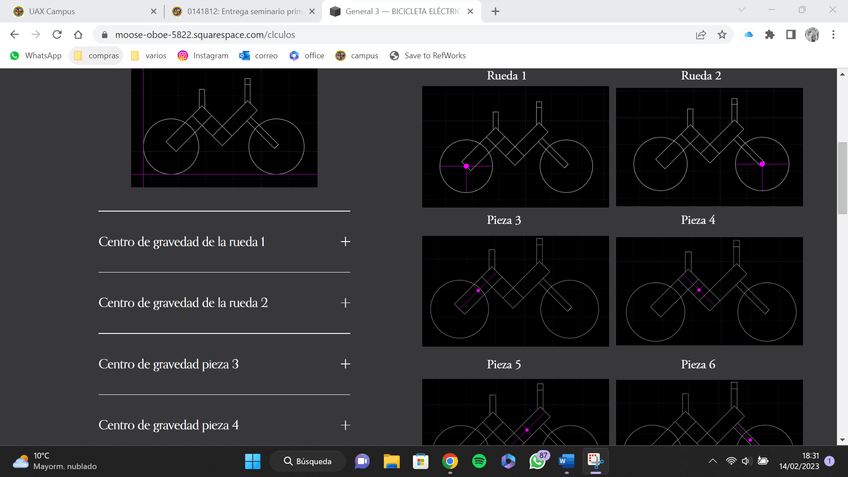Open the tab search chevron
The height and width of the screenshot is (477, 848).
coord(741,10)
